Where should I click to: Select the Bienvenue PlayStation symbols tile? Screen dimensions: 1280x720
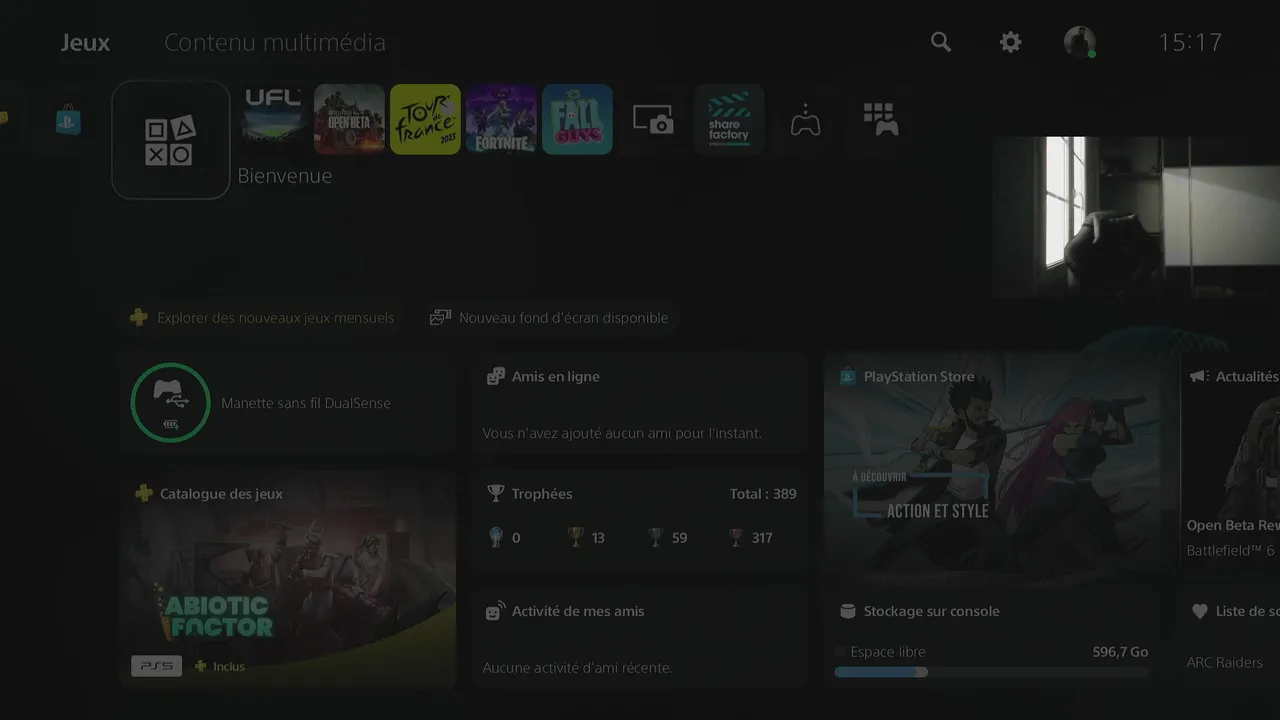pyautogui.click(x=171, y=140)
